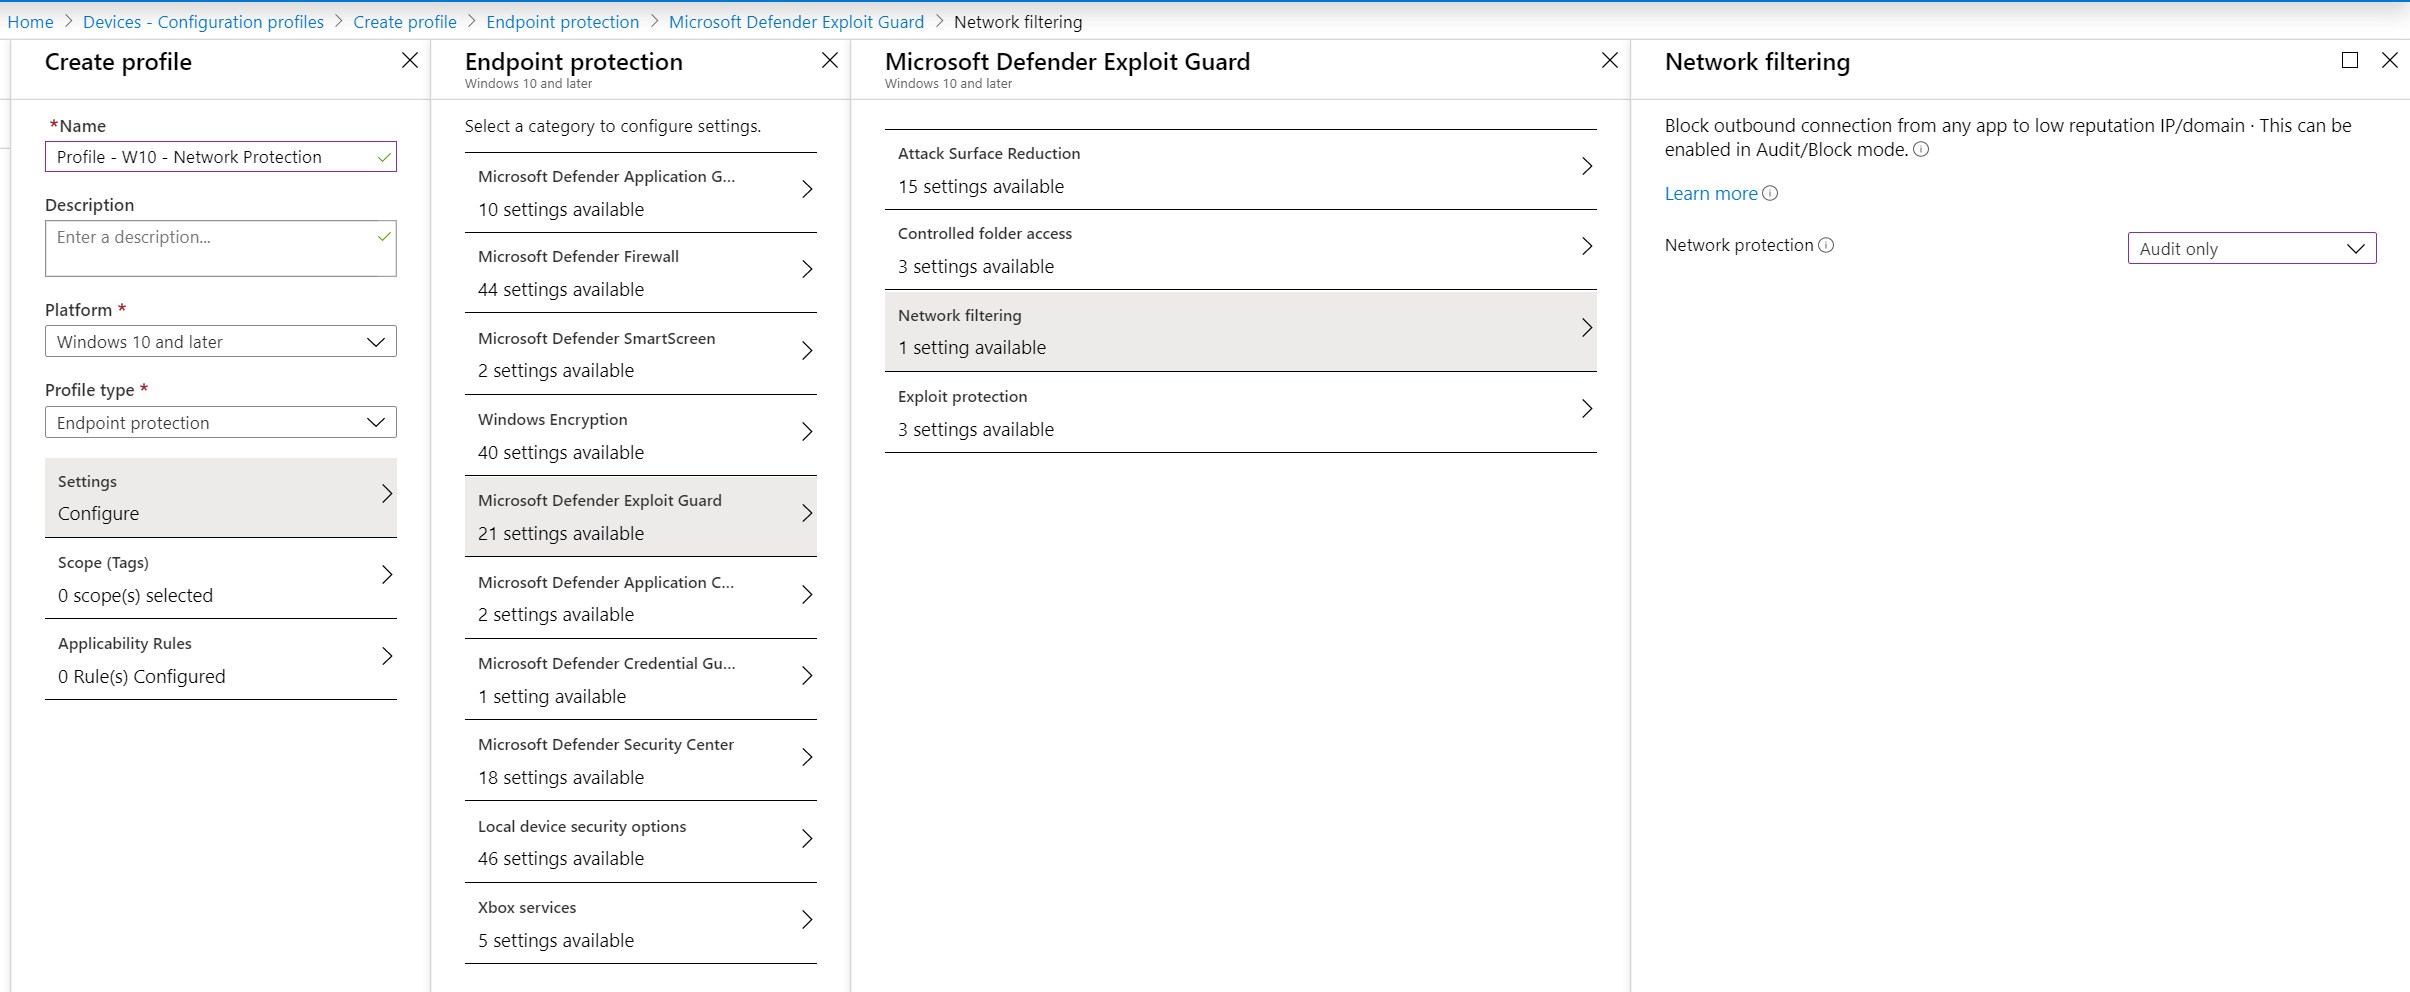
Task: Click chevron on Local device security options
Action: click(x=807, y=839)
